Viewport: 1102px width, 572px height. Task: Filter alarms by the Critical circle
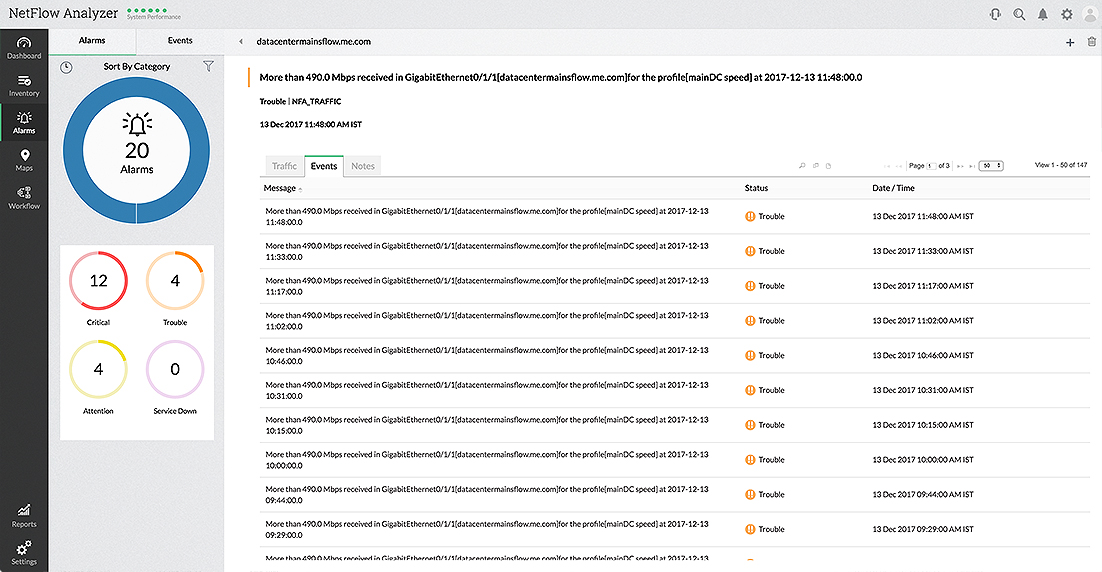(x=98, y=281)
